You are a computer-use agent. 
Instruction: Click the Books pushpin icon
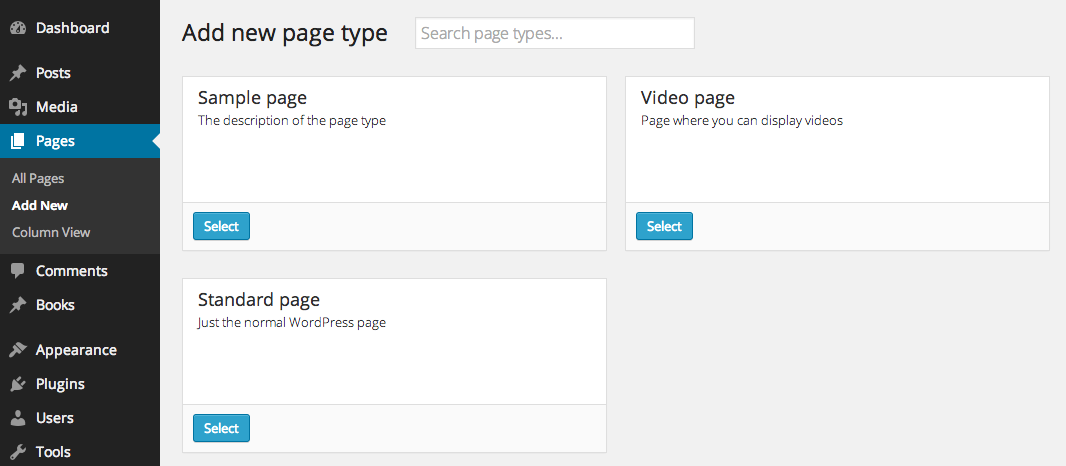18,305
